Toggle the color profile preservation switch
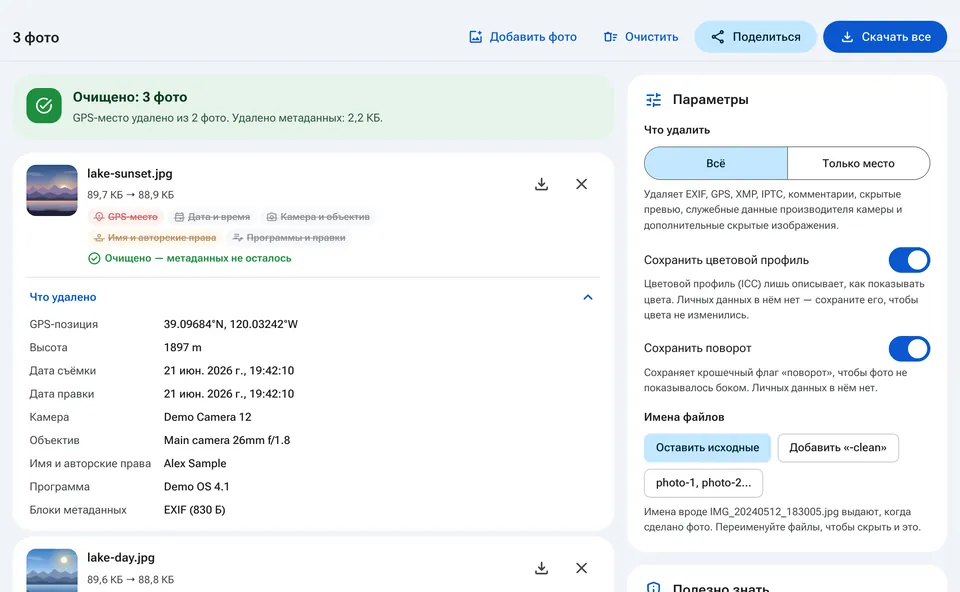960x592 pixels. pyautogui.click(x=909, y=260)
